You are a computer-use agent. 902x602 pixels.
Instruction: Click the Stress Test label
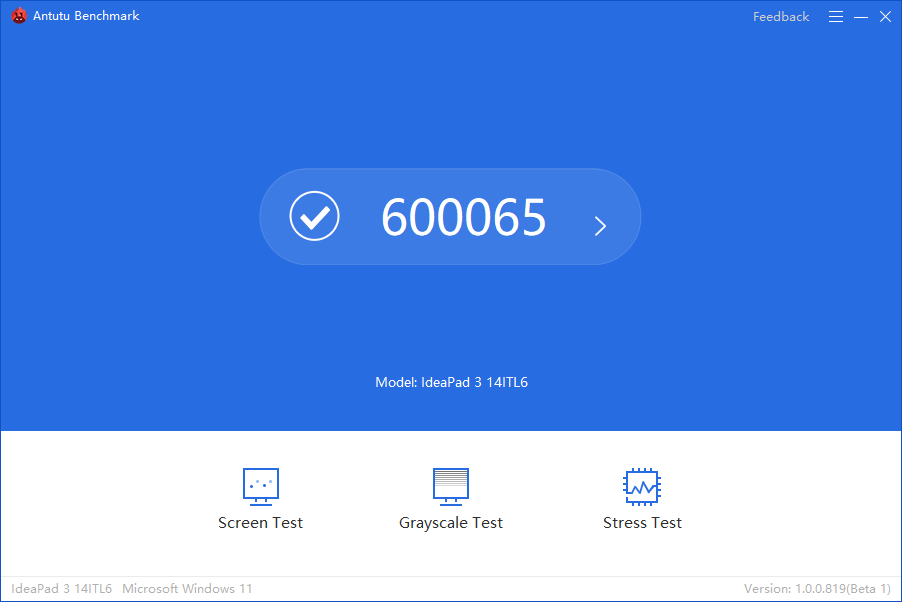pyautogui.click(x=642, y=523)
